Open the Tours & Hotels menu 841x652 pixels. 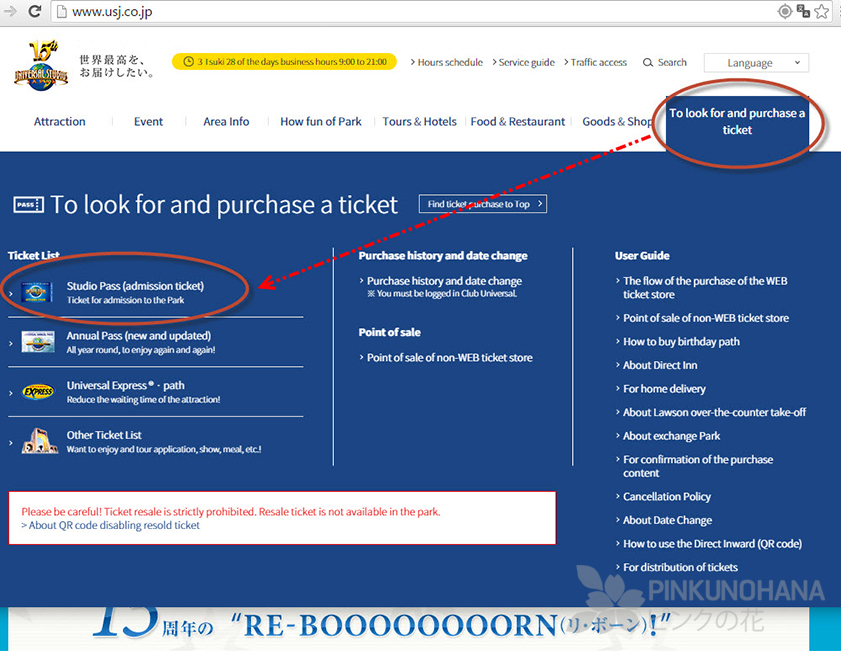point(419,122)
